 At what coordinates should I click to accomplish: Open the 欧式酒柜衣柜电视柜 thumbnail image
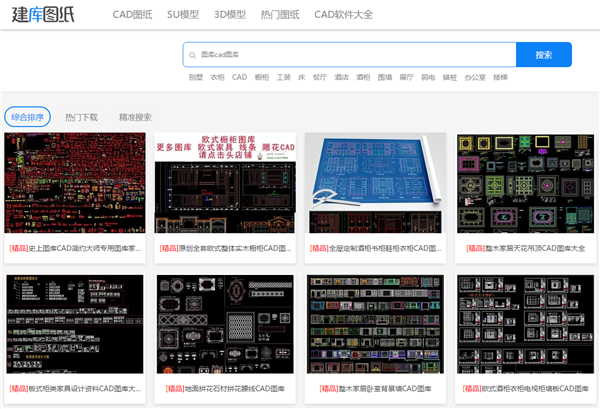(525, 324)
